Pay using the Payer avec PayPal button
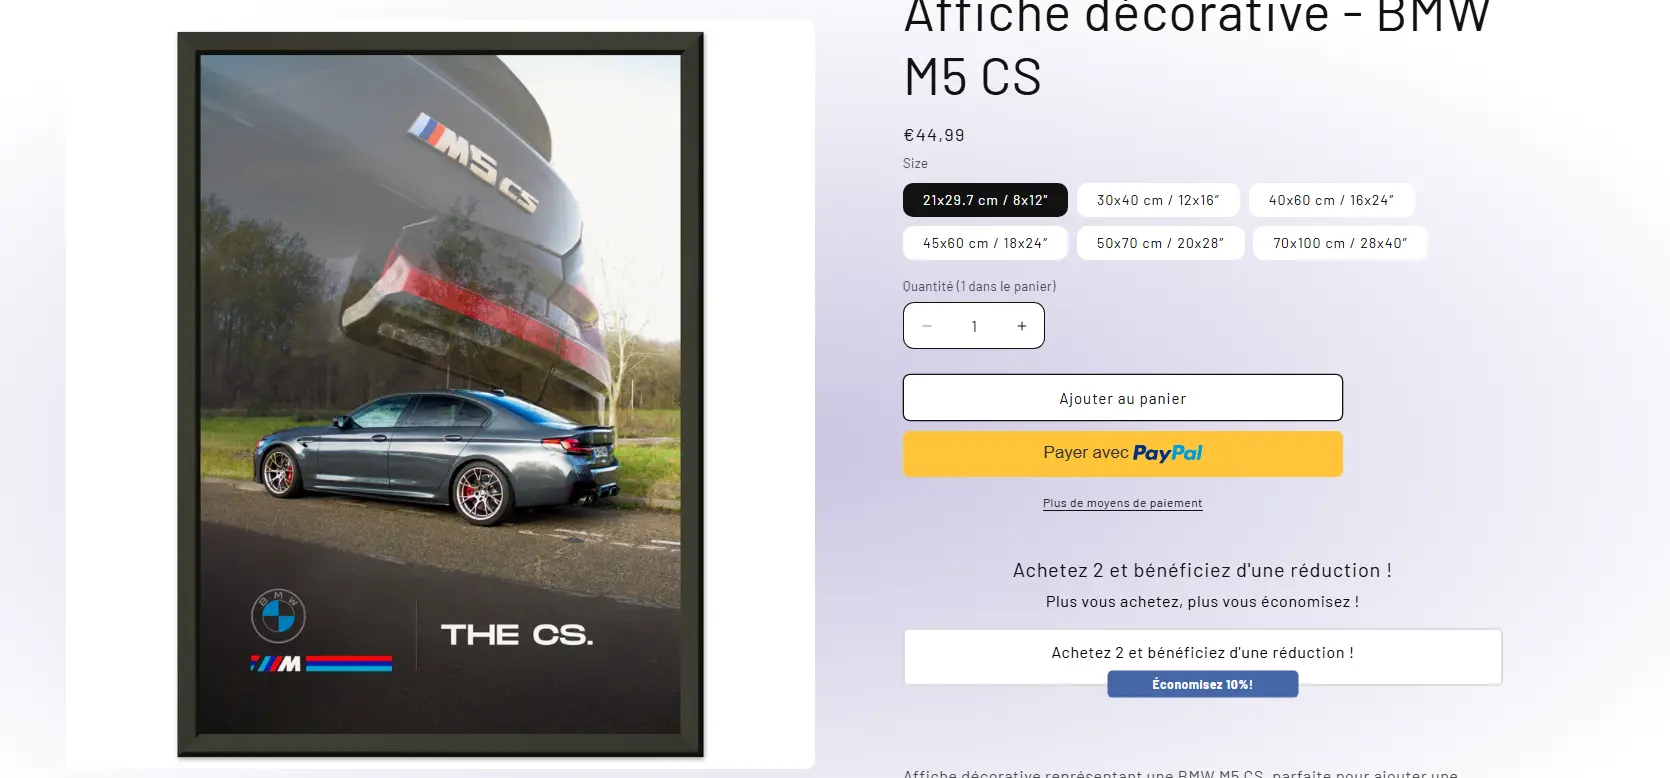The image size is (1670, 778). (x=1123, y=453)
